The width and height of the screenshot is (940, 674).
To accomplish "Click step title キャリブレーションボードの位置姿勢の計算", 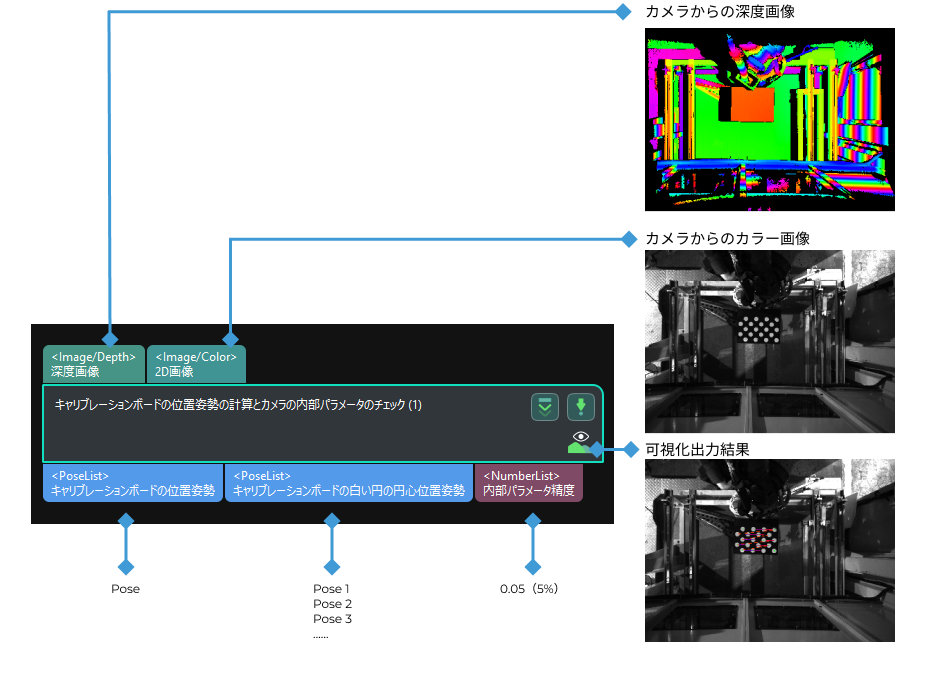I will pos(238,405).
